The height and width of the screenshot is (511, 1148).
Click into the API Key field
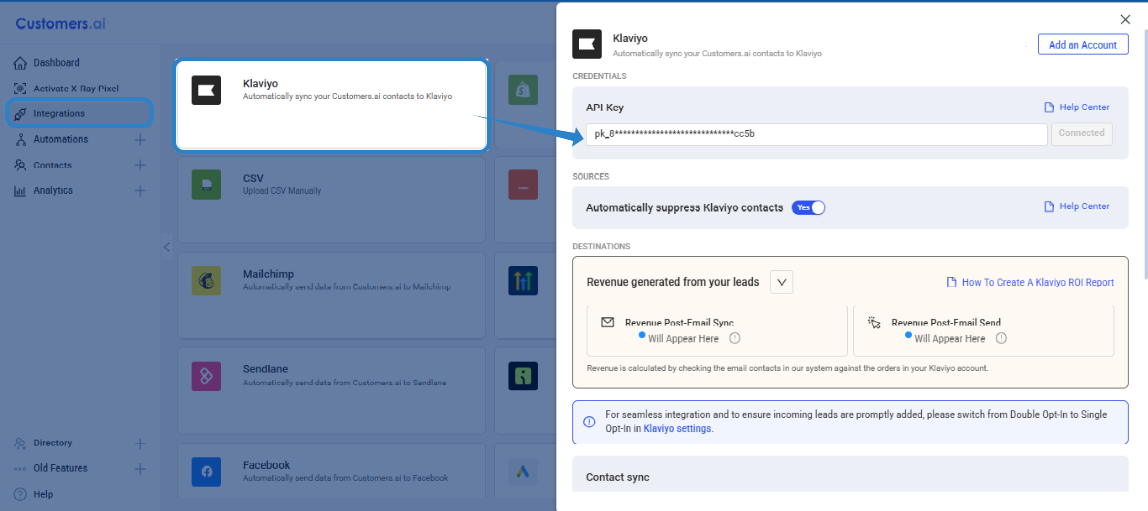pos(816,134)
